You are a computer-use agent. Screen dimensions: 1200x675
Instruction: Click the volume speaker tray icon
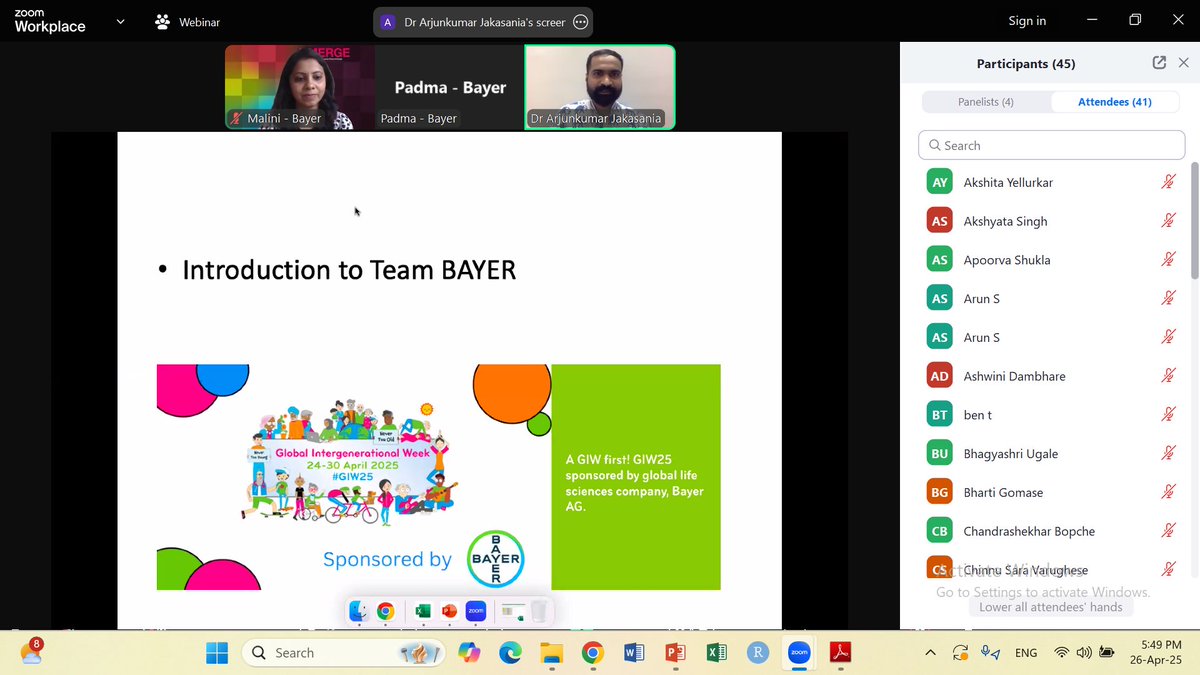[x=1085, y=653]
